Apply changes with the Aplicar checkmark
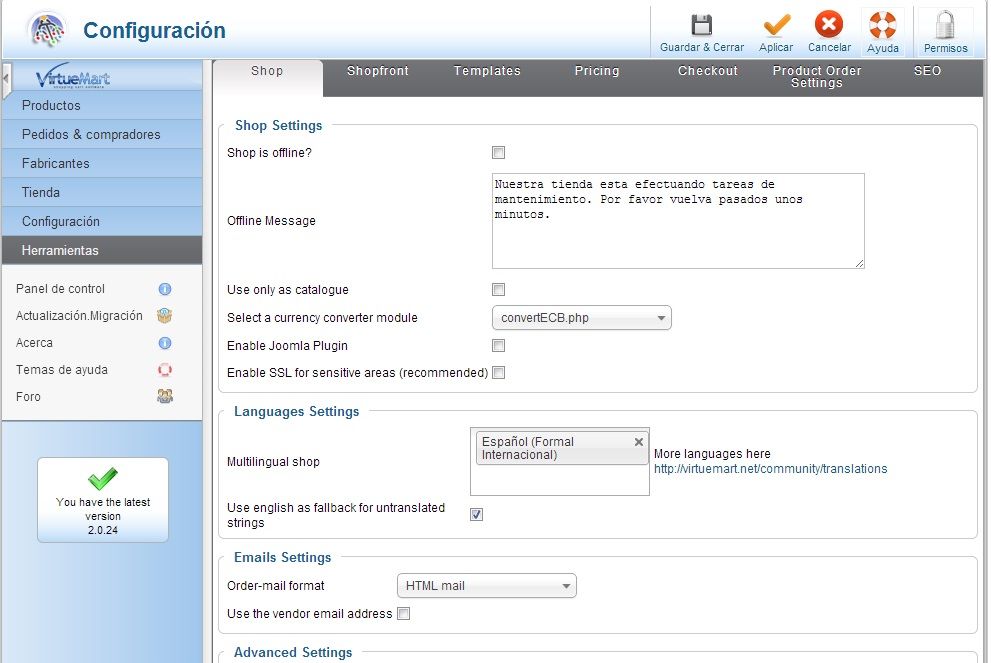 click(776, 25)
